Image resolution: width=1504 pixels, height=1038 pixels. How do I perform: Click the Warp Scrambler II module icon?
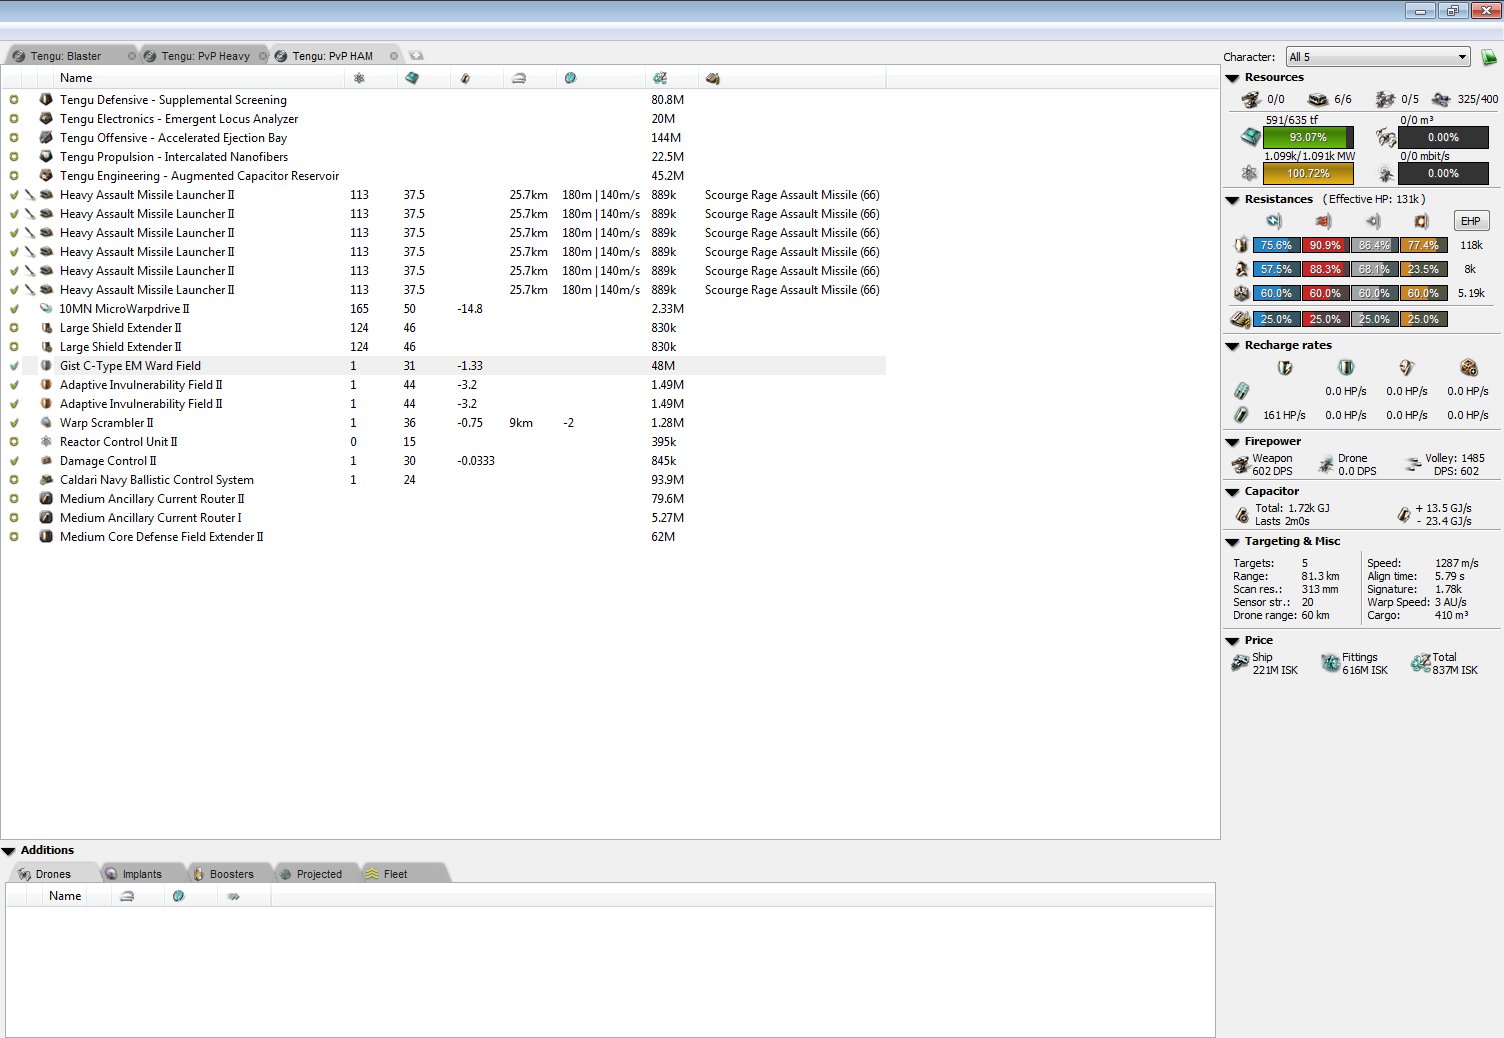pyautogui.click(x=46, y=423)
